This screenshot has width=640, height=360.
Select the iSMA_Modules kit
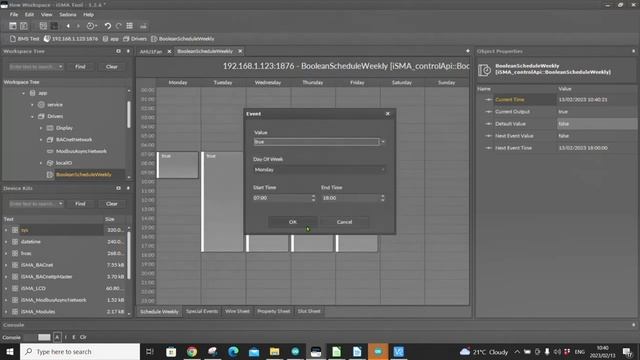(38, 311)
